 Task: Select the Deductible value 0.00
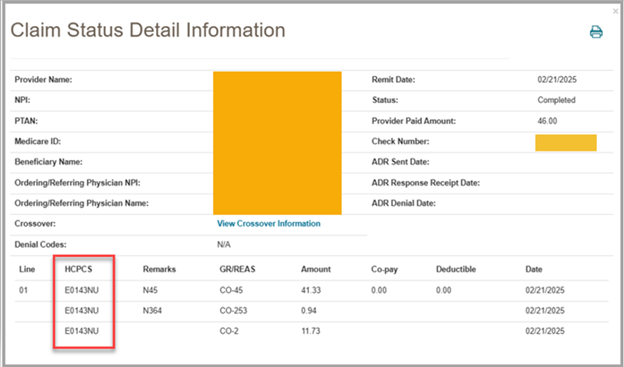(443, 290)
